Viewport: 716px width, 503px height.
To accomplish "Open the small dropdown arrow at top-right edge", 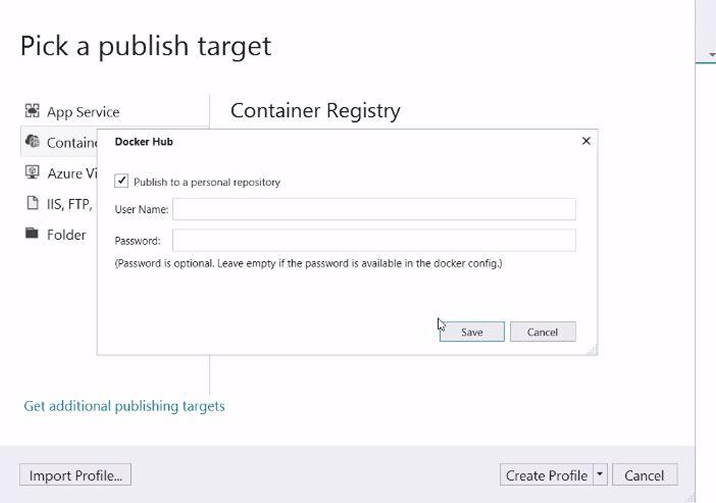I will (x=711, y=56).
